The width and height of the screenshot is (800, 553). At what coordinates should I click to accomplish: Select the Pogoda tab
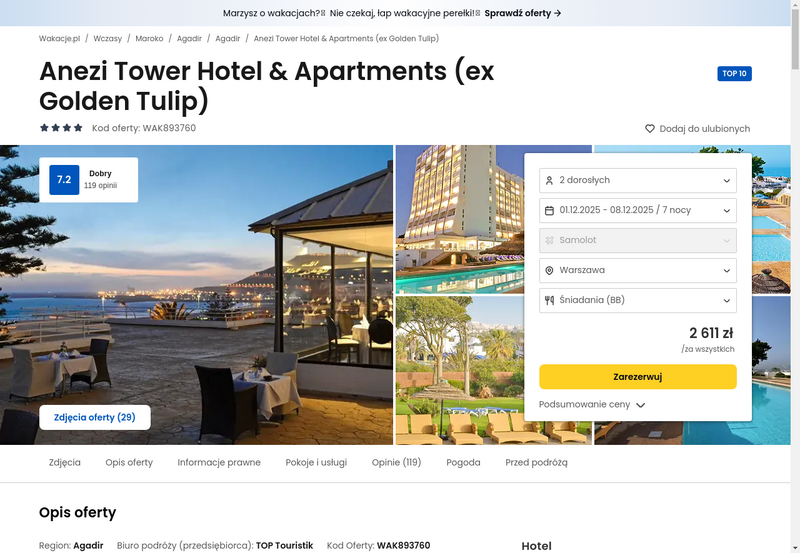463,462
